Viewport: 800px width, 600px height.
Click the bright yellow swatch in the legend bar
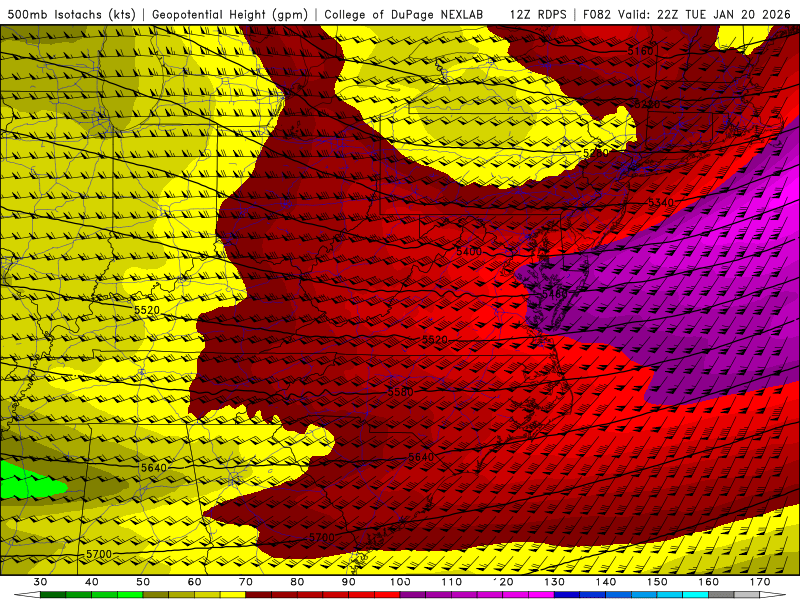[233, 593]
